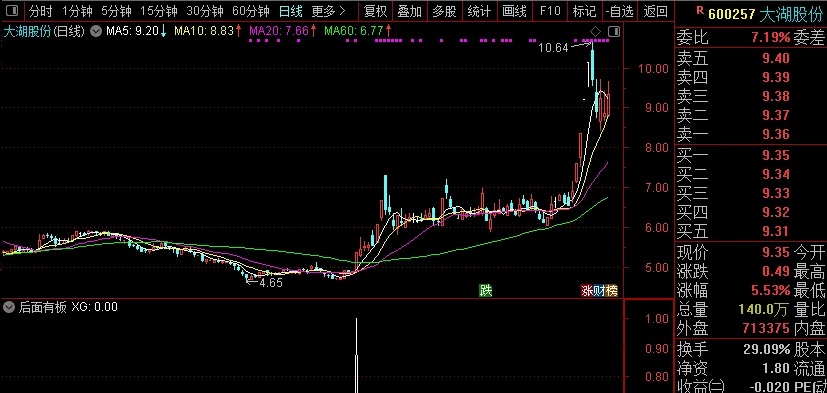Open the 统计 statistics button
Viewport: 827px width, 393px height.
(479, 11)
